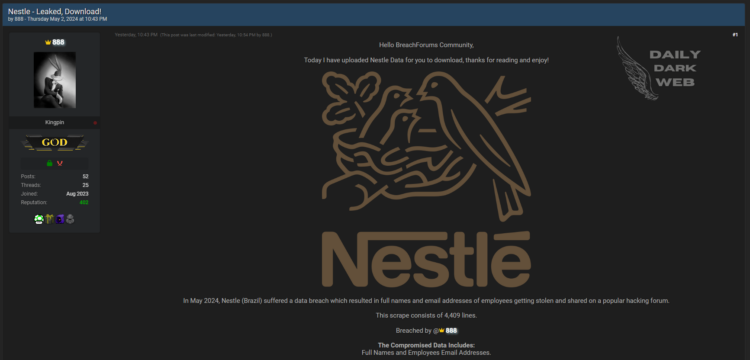The image size is (750, 360).
Task: Open the reputation value 402
Action: point(84,202)
